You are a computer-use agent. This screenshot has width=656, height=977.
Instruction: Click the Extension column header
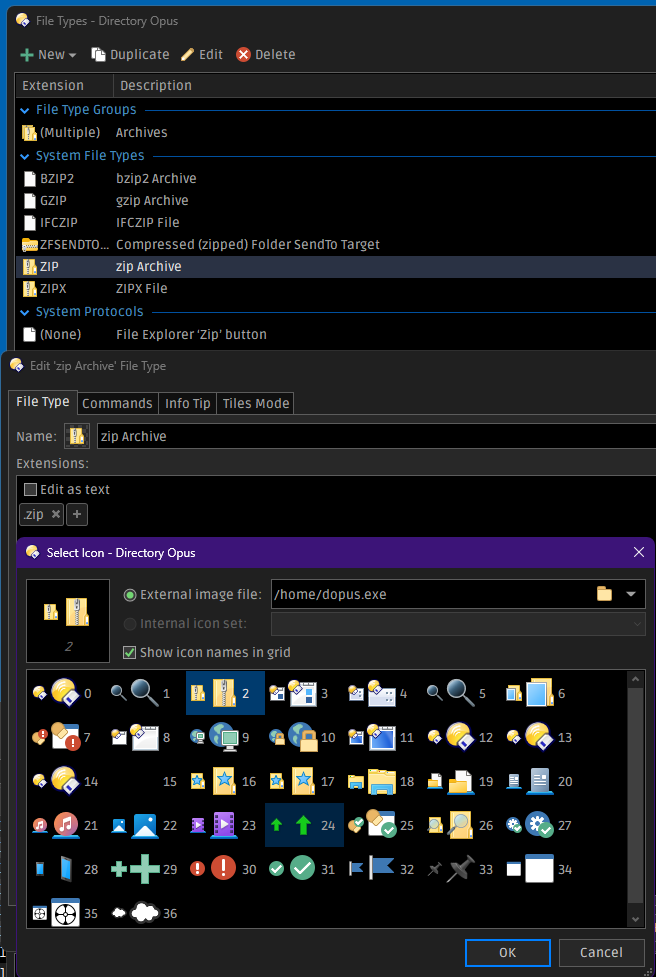[x=65, y=85]
